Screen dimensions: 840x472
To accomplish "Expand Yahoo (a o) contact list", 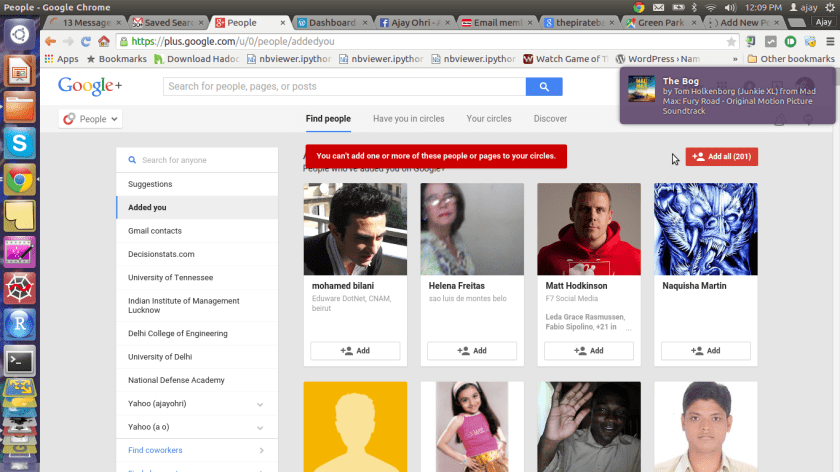I will pos(260,427).
